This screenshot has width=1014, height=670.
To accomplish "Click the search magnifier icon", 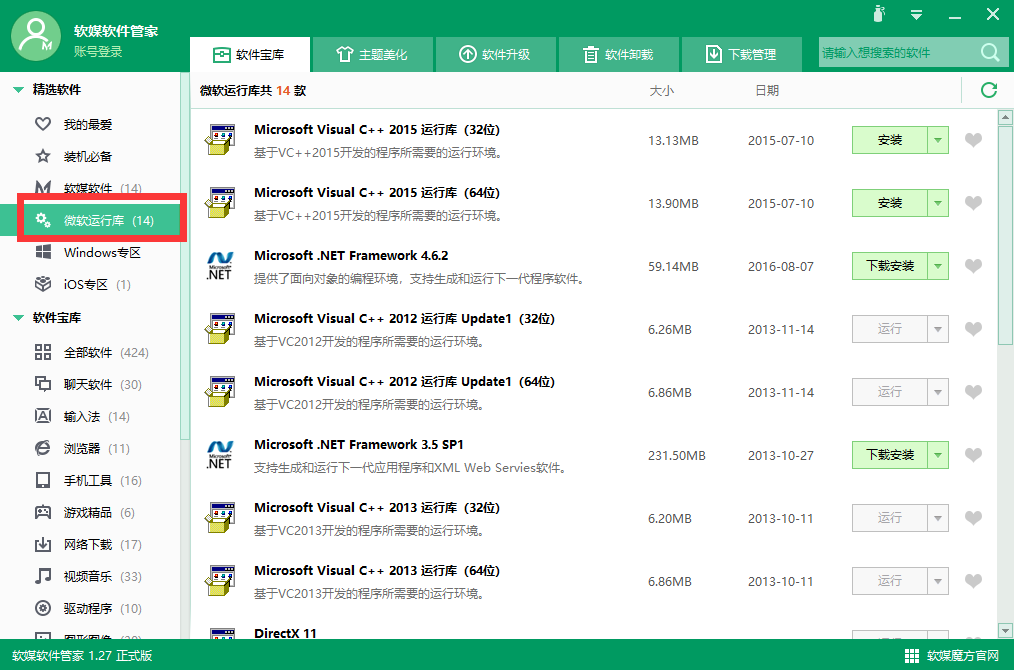I will point(990,52).
